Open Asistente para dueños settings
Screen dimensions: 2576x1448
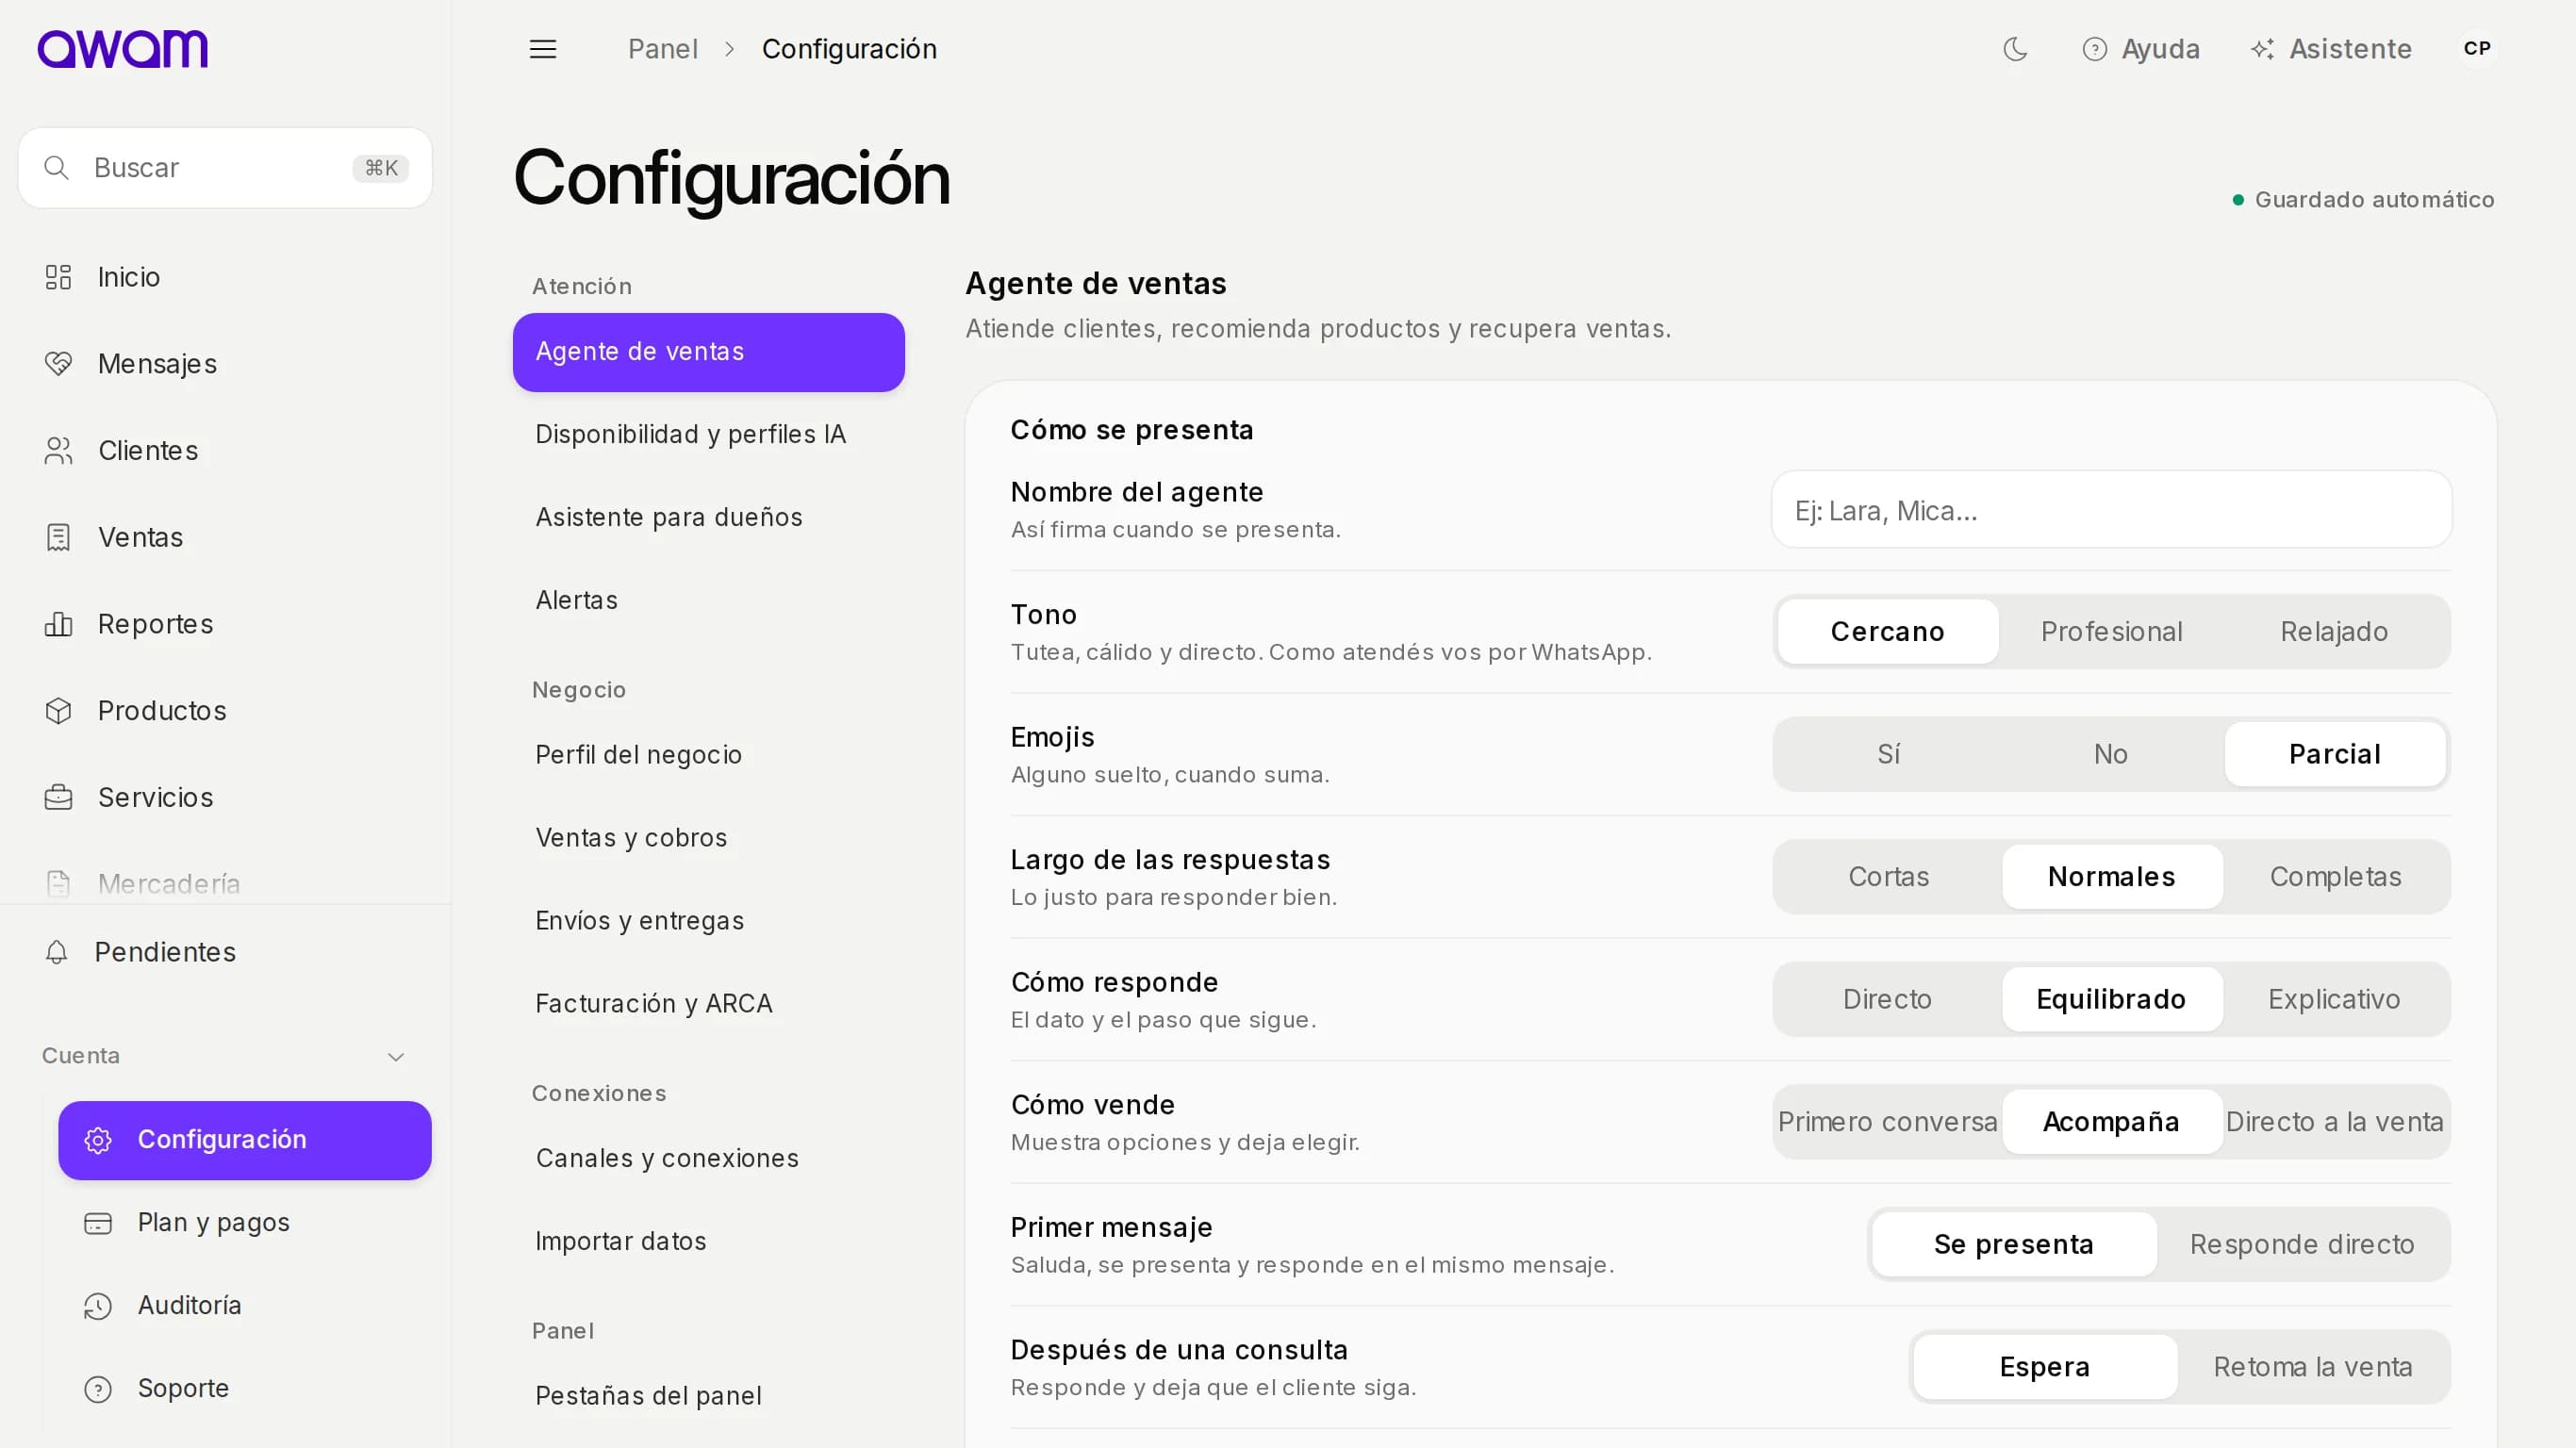click(708, 518)
